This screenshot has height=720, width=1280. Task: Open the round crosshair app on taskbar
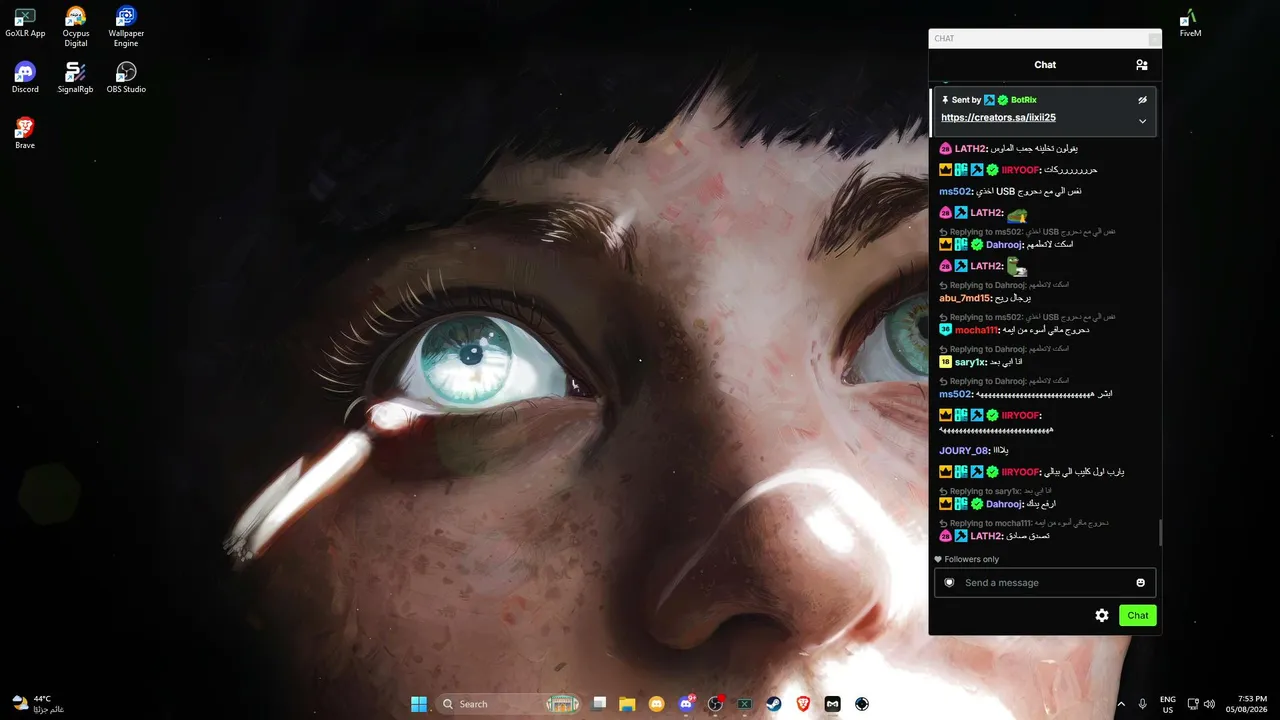[x=861, y=704]
